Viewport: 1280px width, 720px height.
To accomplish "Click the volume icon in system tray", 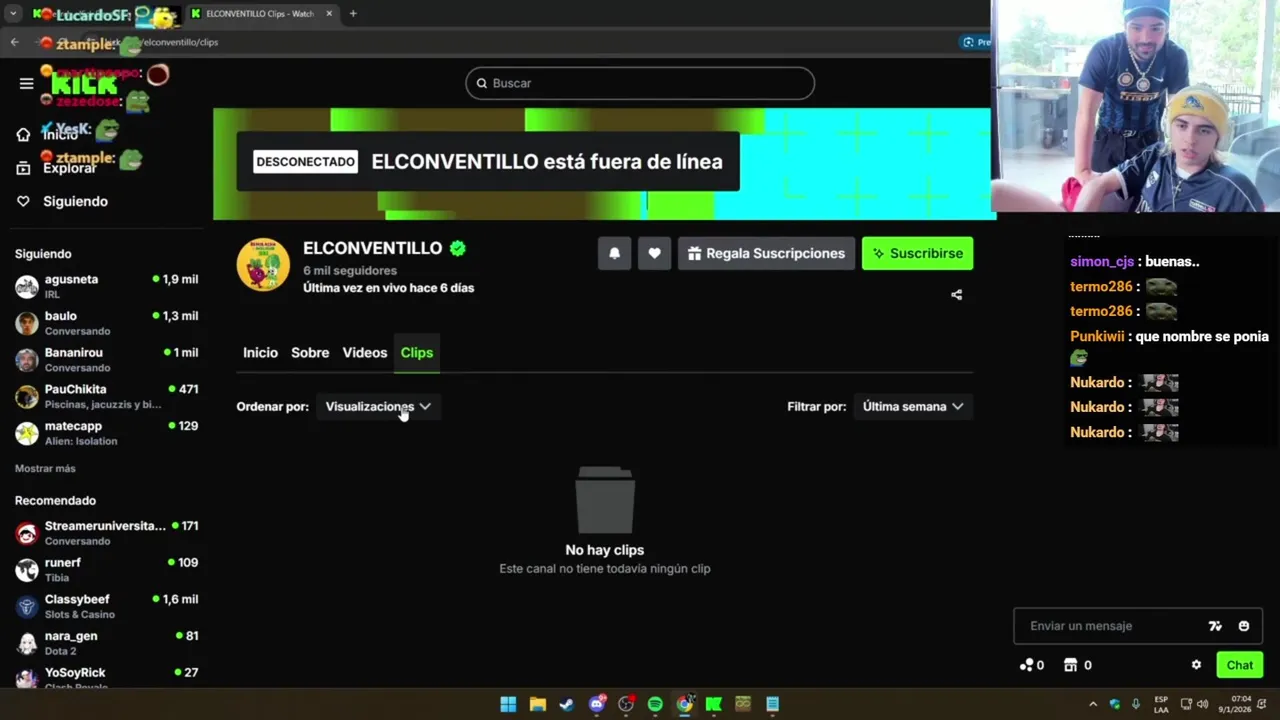I will click(1202, 704).
